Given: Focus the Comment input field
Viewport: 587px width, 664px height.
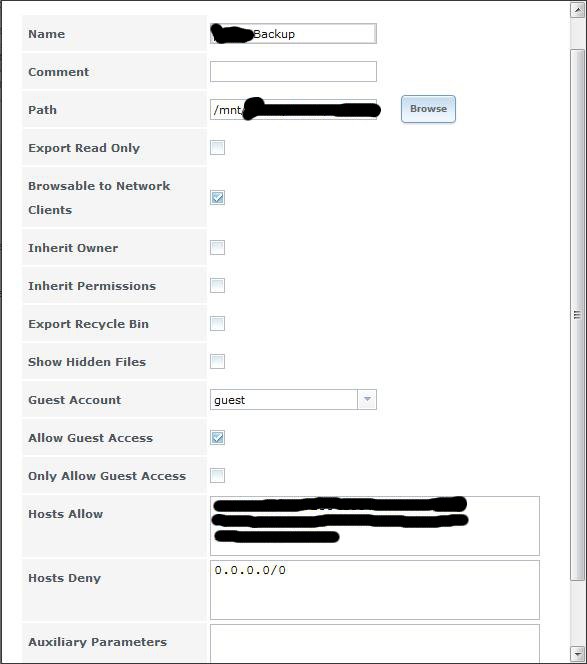Looking at the screenshot, I should click(x=293, y=72).
